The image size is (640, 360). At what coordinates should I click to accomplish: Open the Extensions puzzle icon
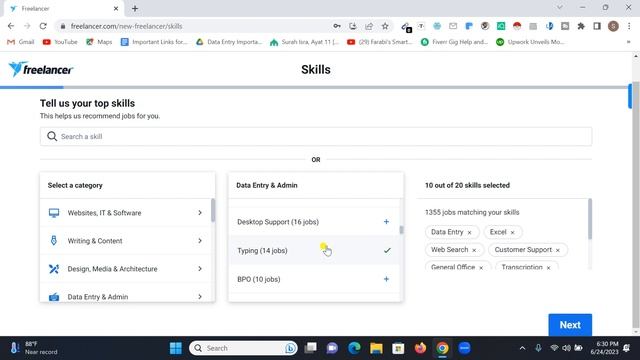(581, 26)
